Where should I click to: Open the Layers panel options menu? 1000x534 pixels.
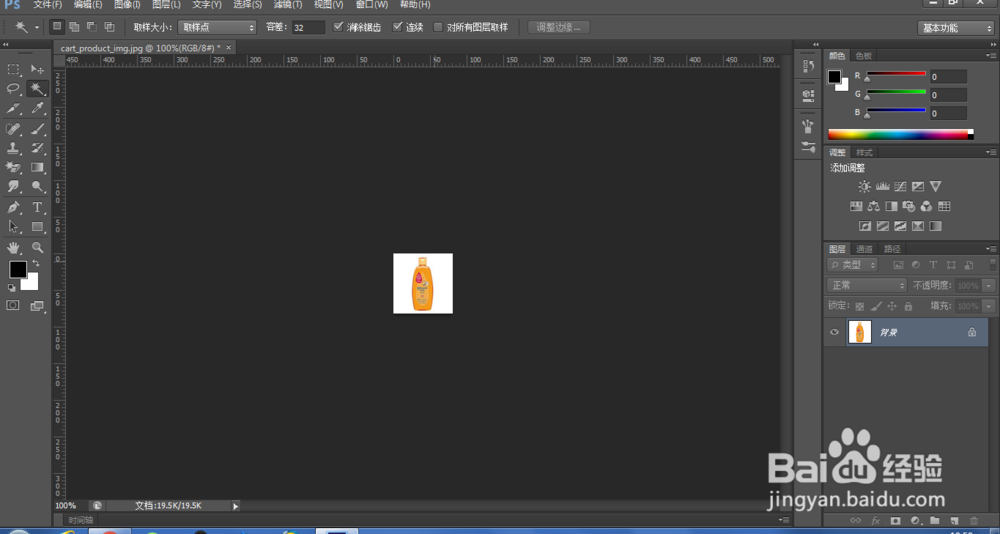click(x=991, y=249)
